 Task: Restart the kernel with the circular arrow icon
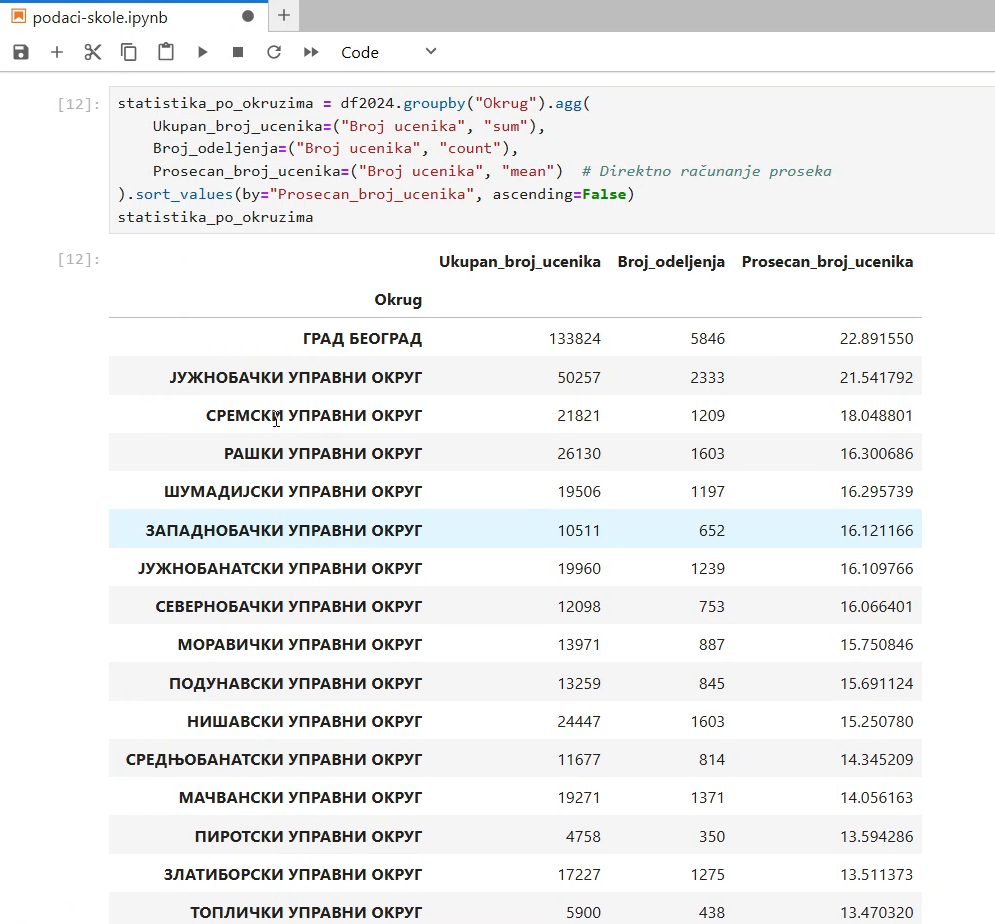point(274,52)
